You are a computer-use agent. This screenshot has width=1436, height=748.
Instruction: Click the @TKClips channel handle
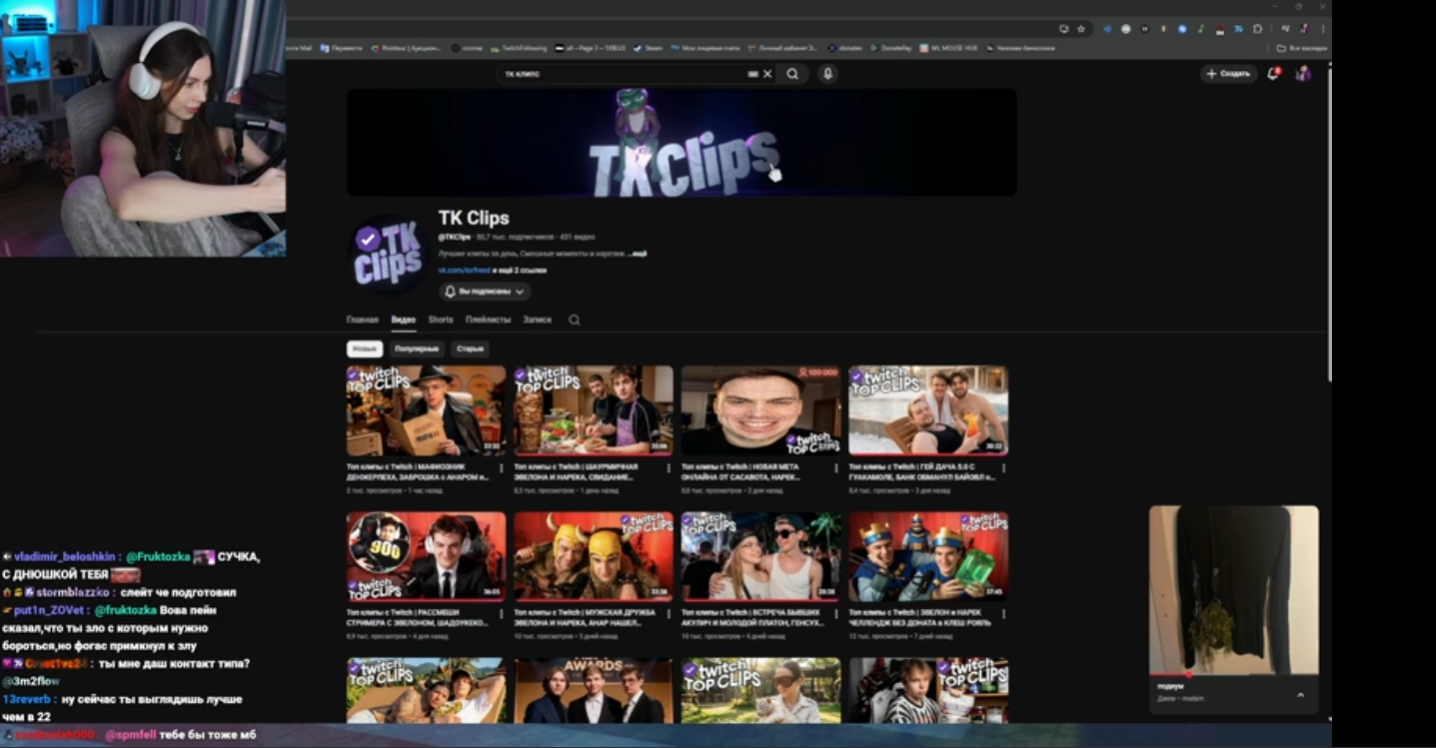point(455,237)
